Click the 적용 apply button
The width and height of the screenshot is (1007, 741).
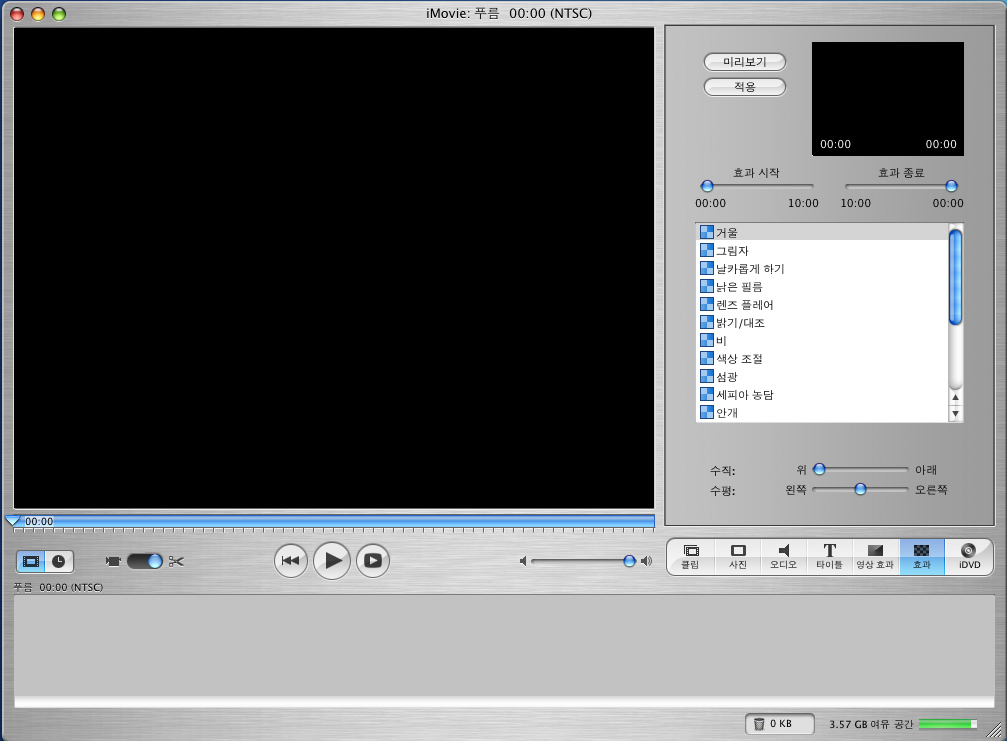[744, 87]
